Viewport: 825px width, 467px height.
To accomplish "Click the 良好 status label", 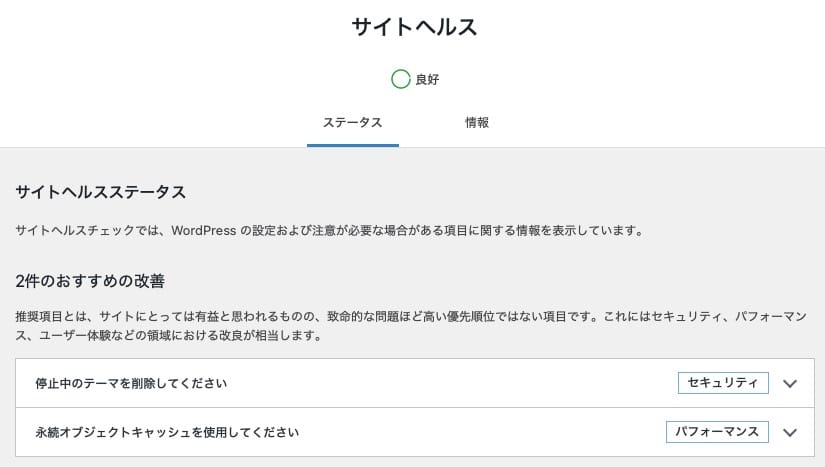I will 427,80.
